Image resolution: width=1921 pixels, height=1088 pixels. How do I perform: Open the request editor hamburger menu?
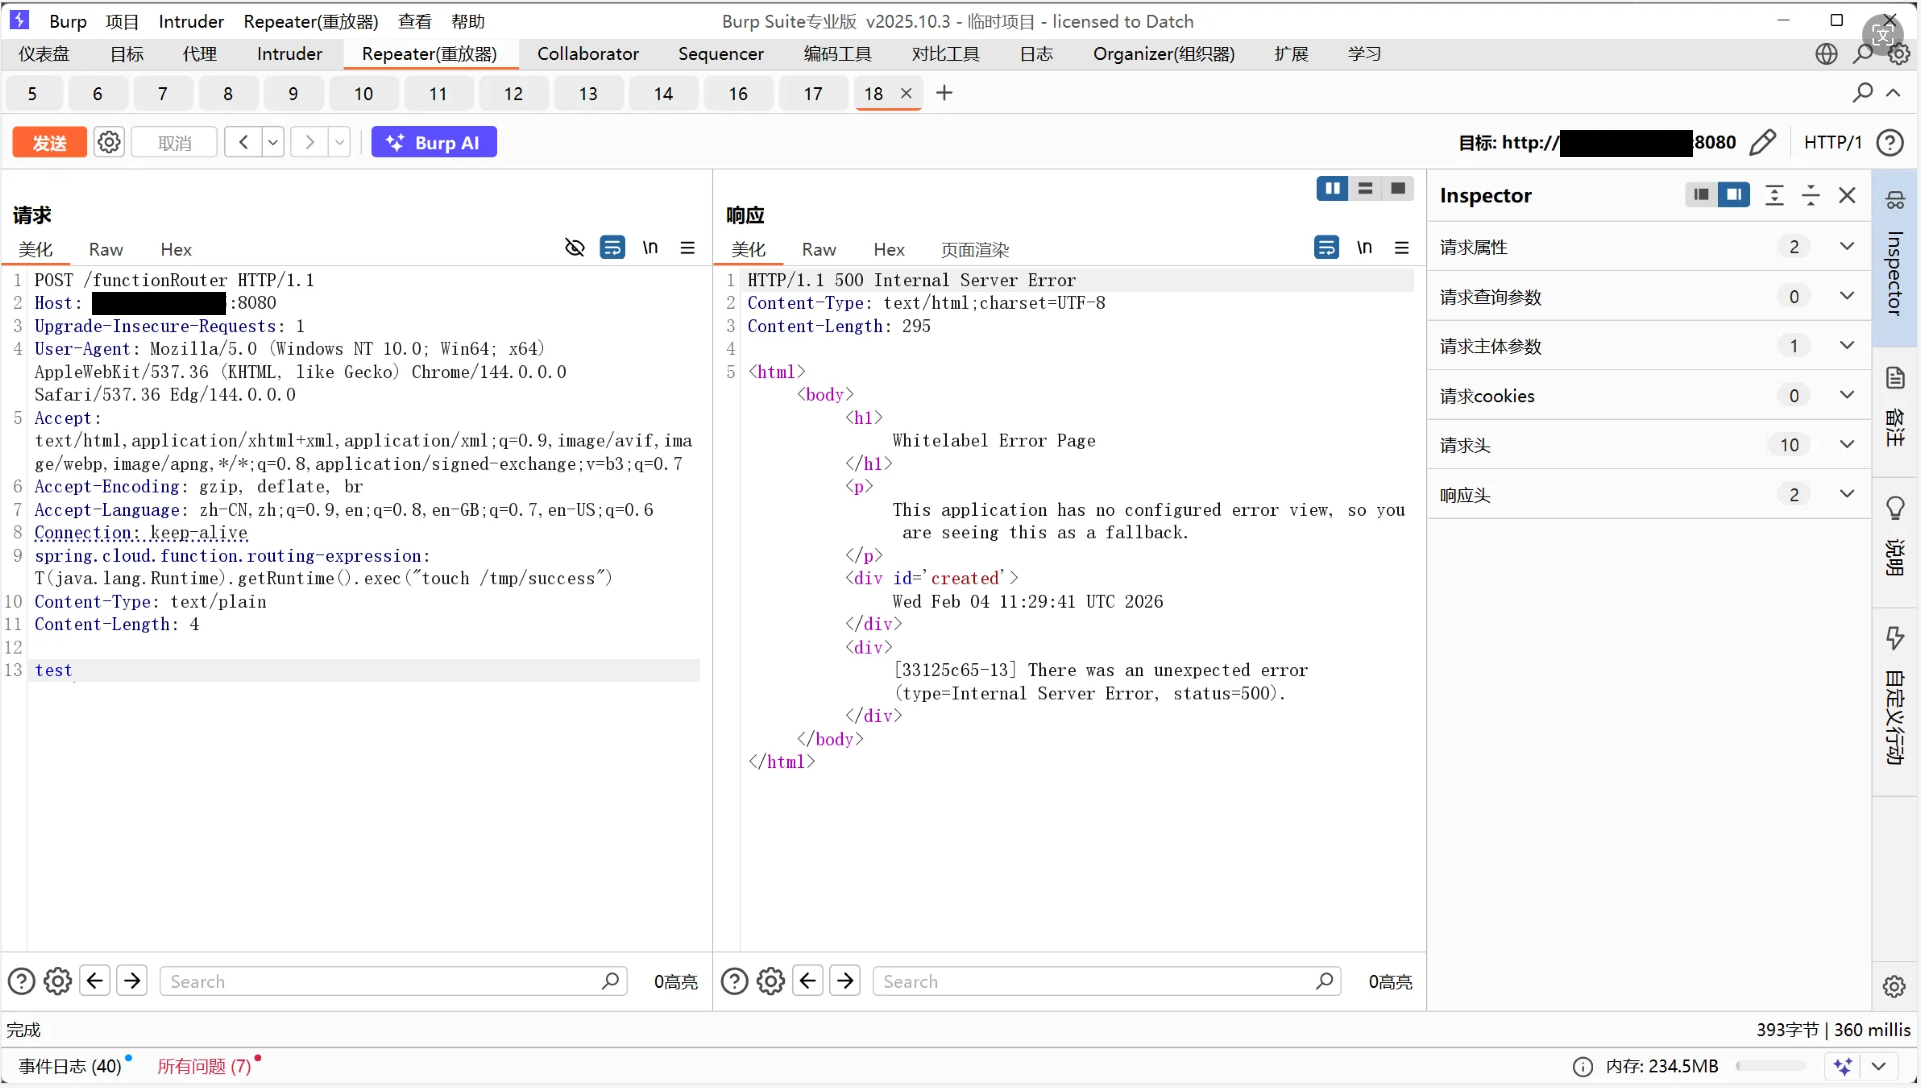pyautogui.click(x=688, y=247)
